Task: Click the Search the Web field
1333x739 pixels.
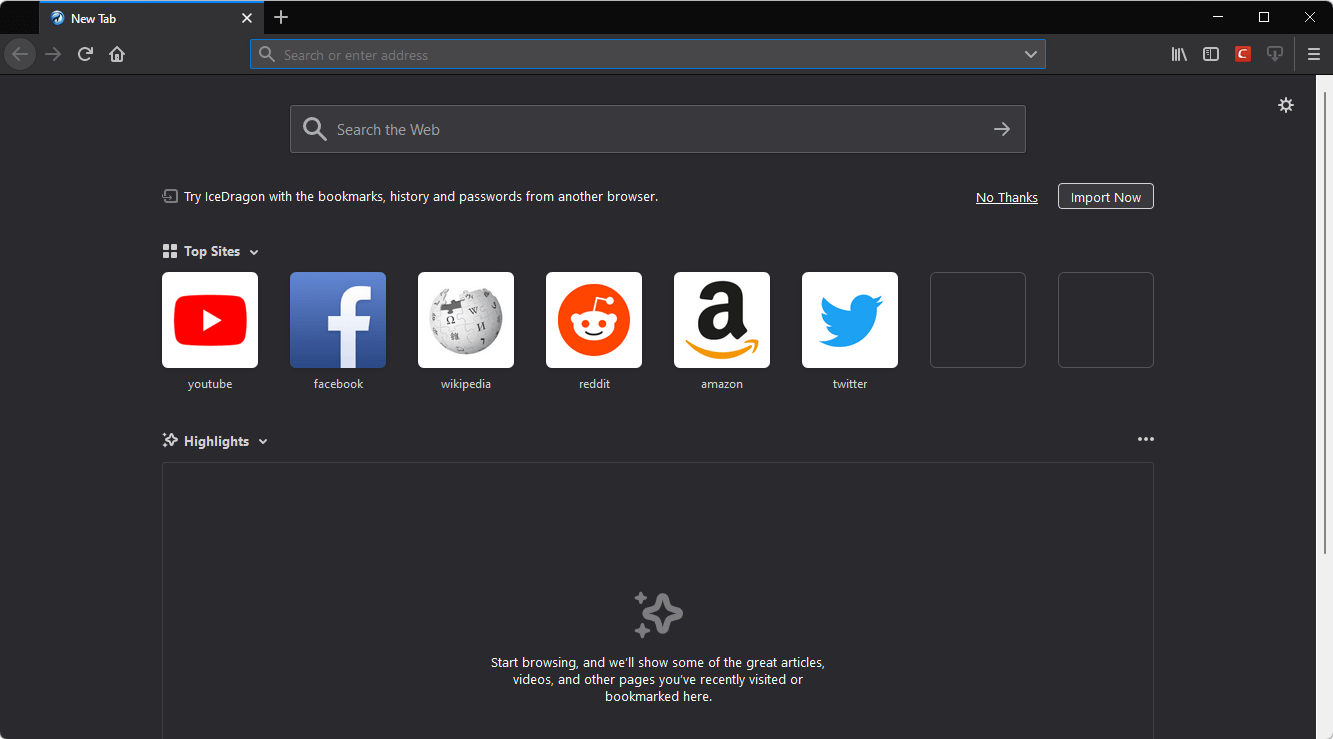Action: (x=658, y=129)
